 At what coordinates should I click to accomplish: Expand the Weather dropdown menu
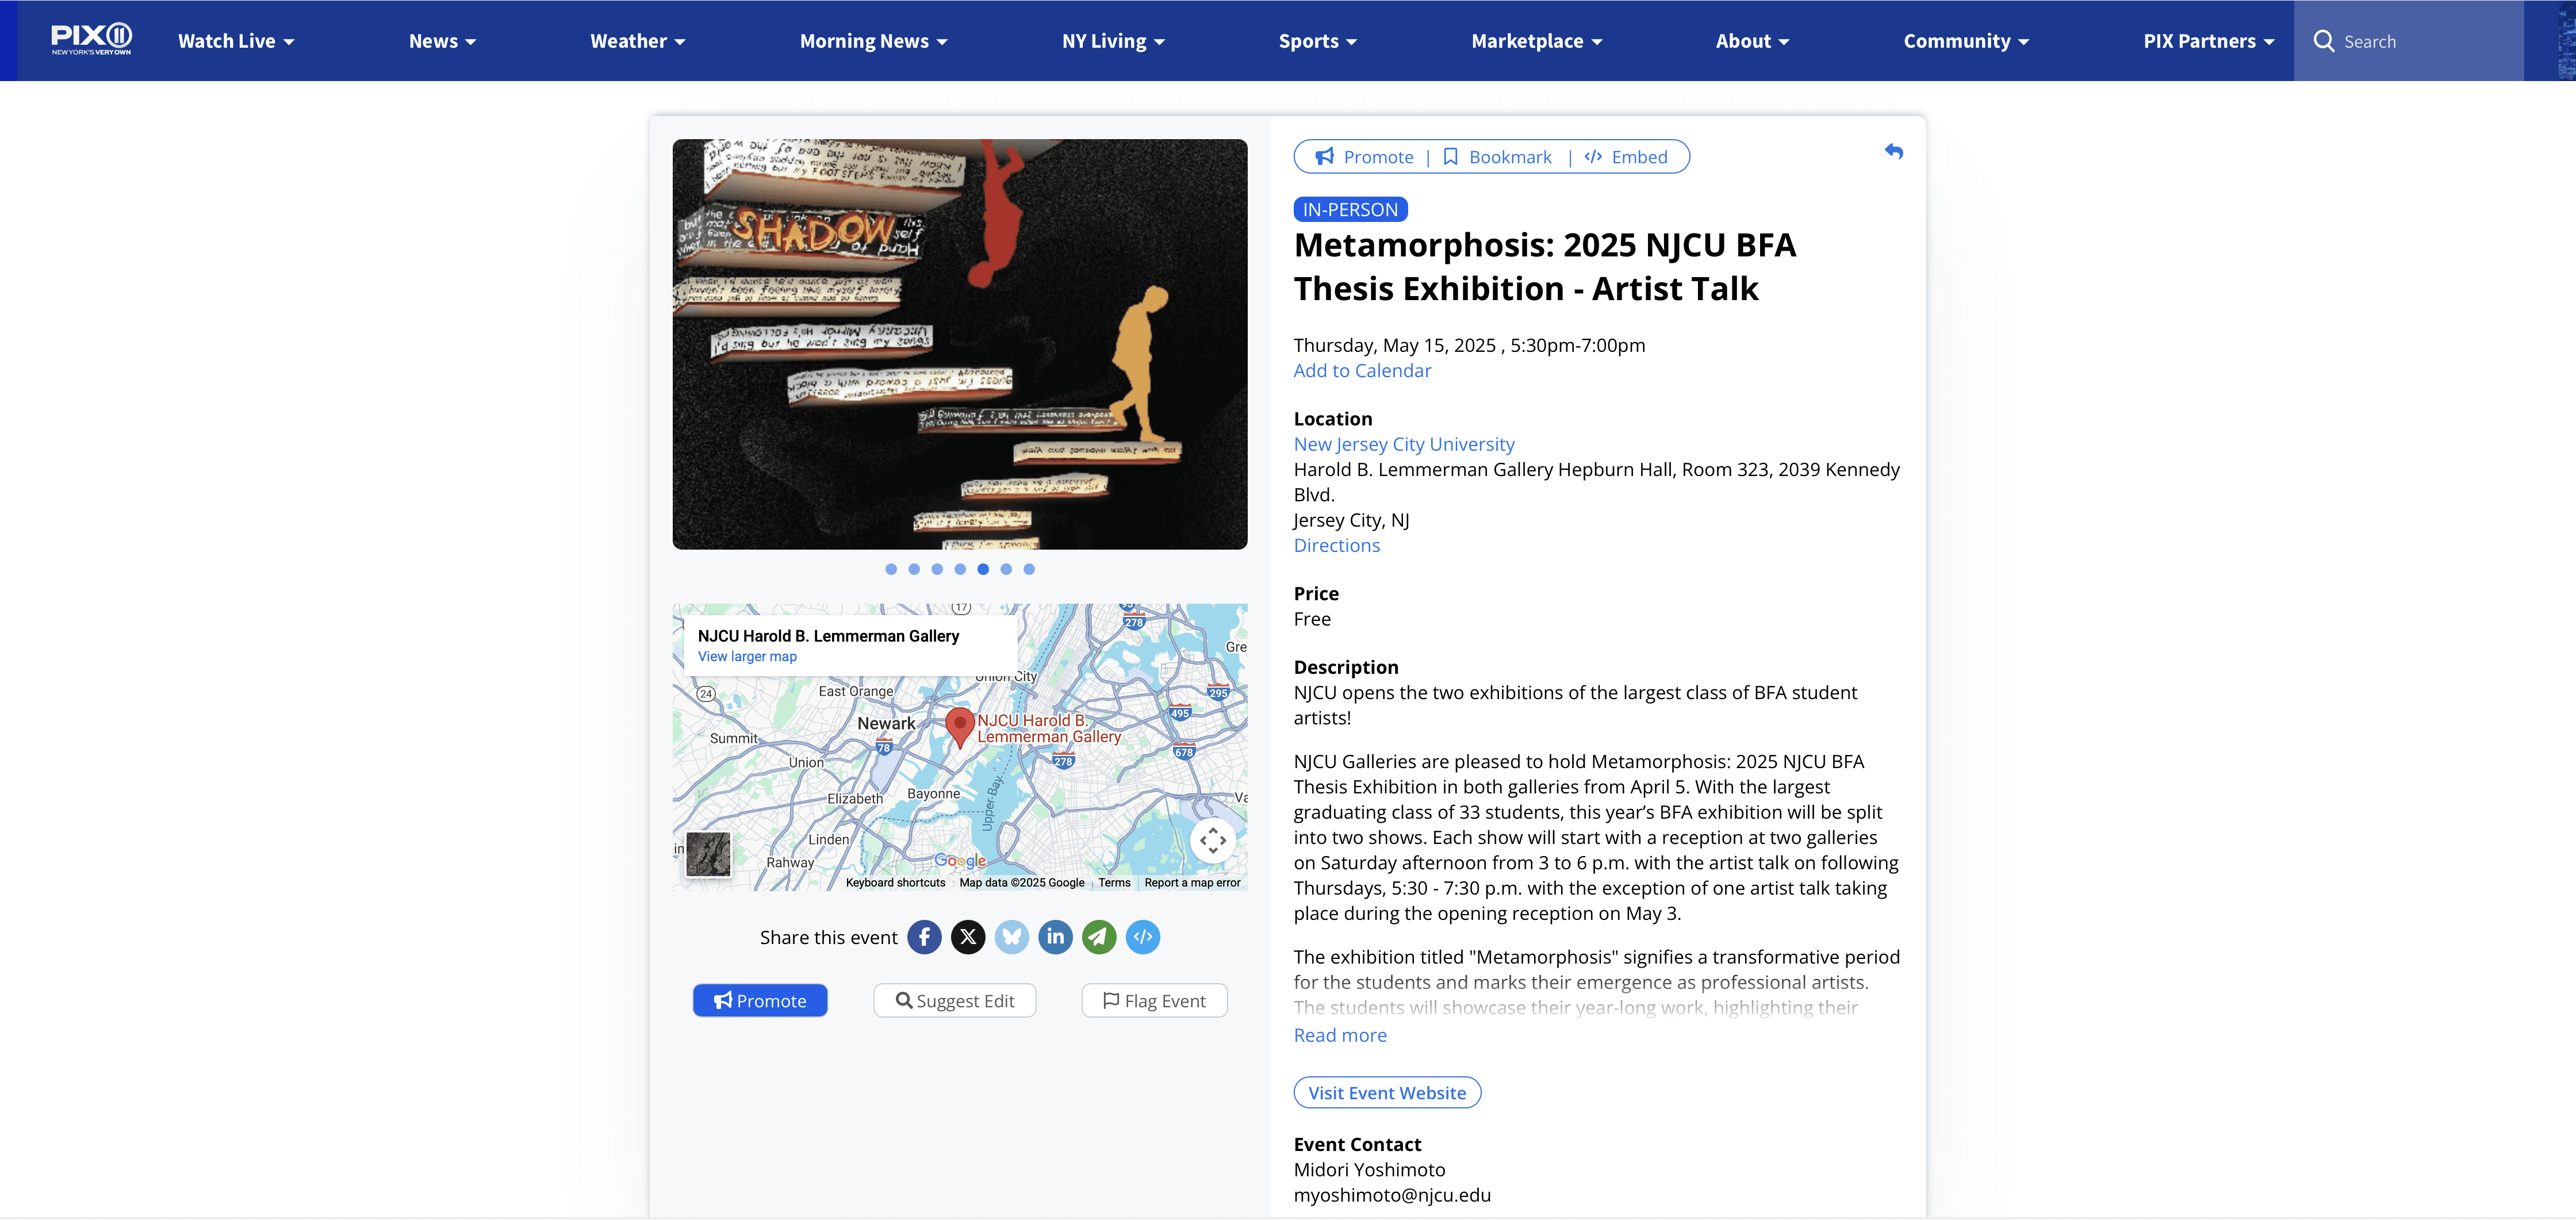pyautogui.click(x=637, y=41)
